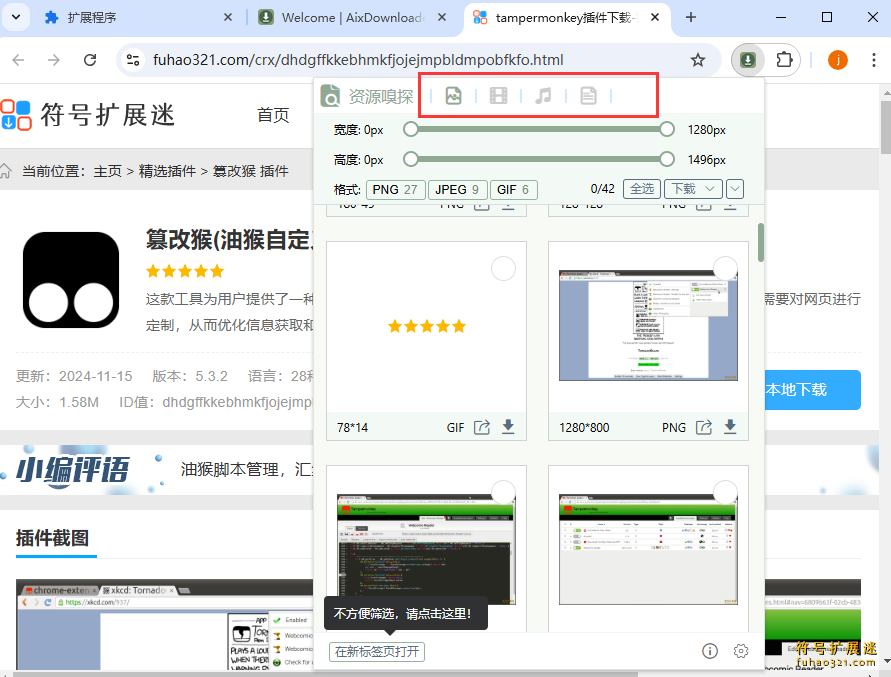Download the 1280*800 PNG image

point(730,426)
